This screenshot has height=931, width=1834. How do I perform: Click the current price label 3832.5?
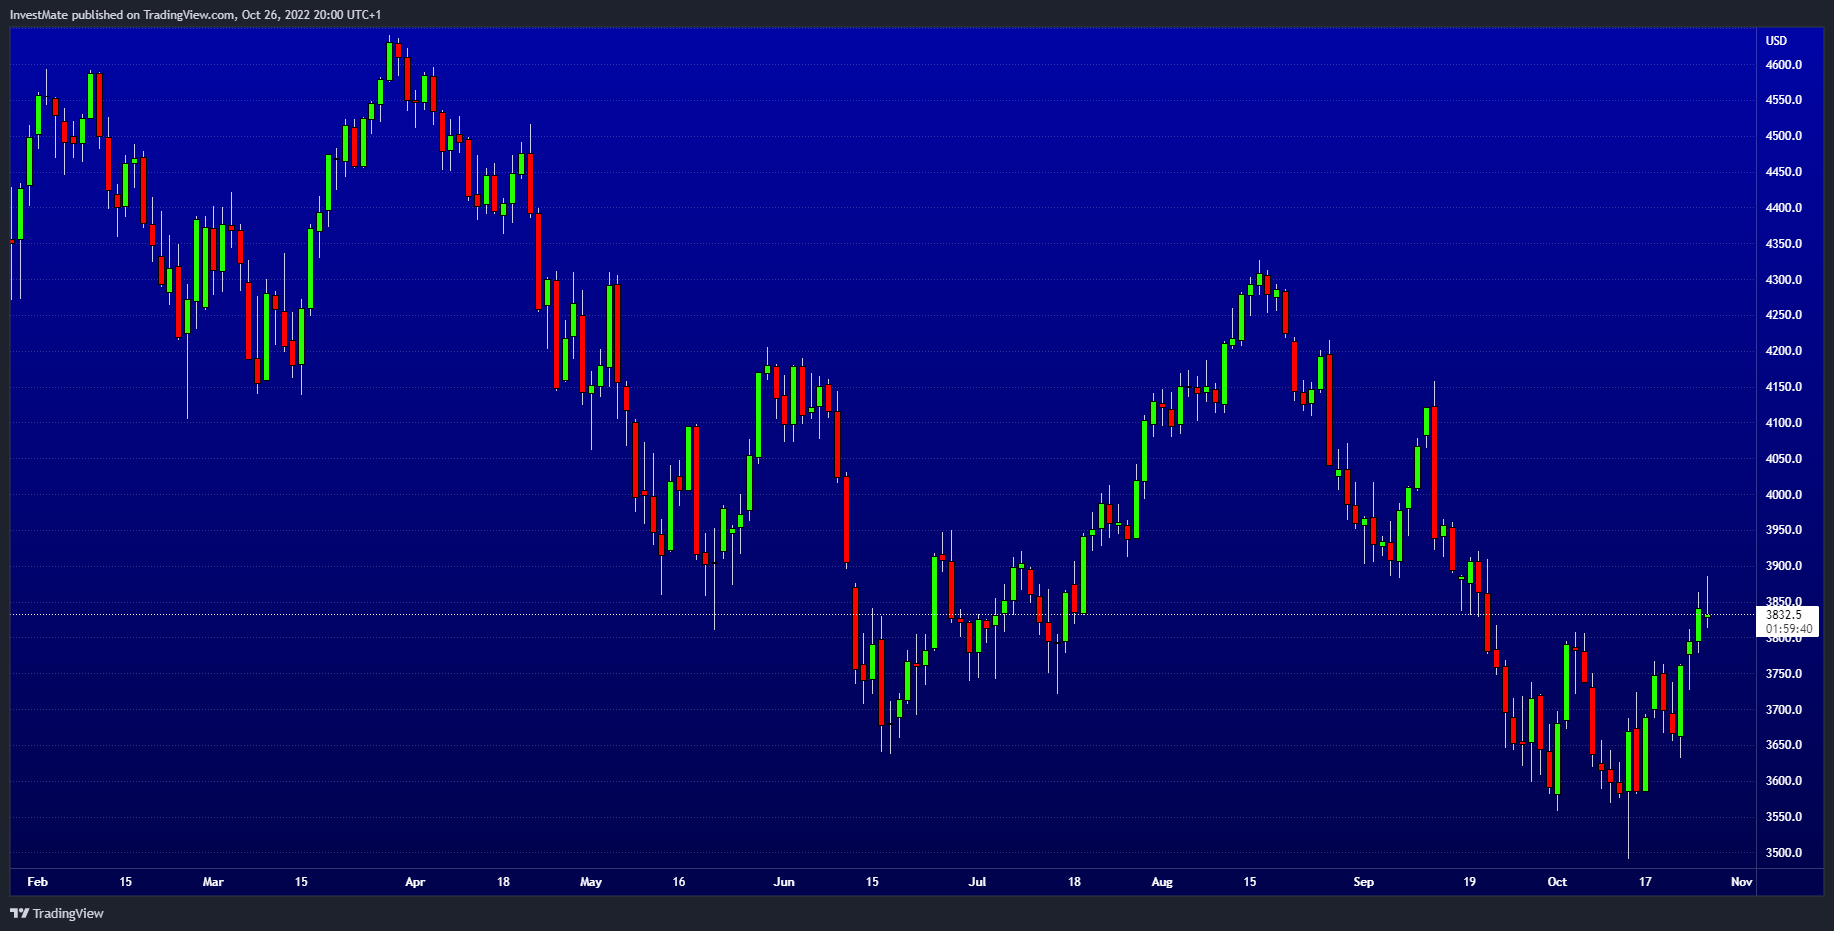click(1784, 615)
